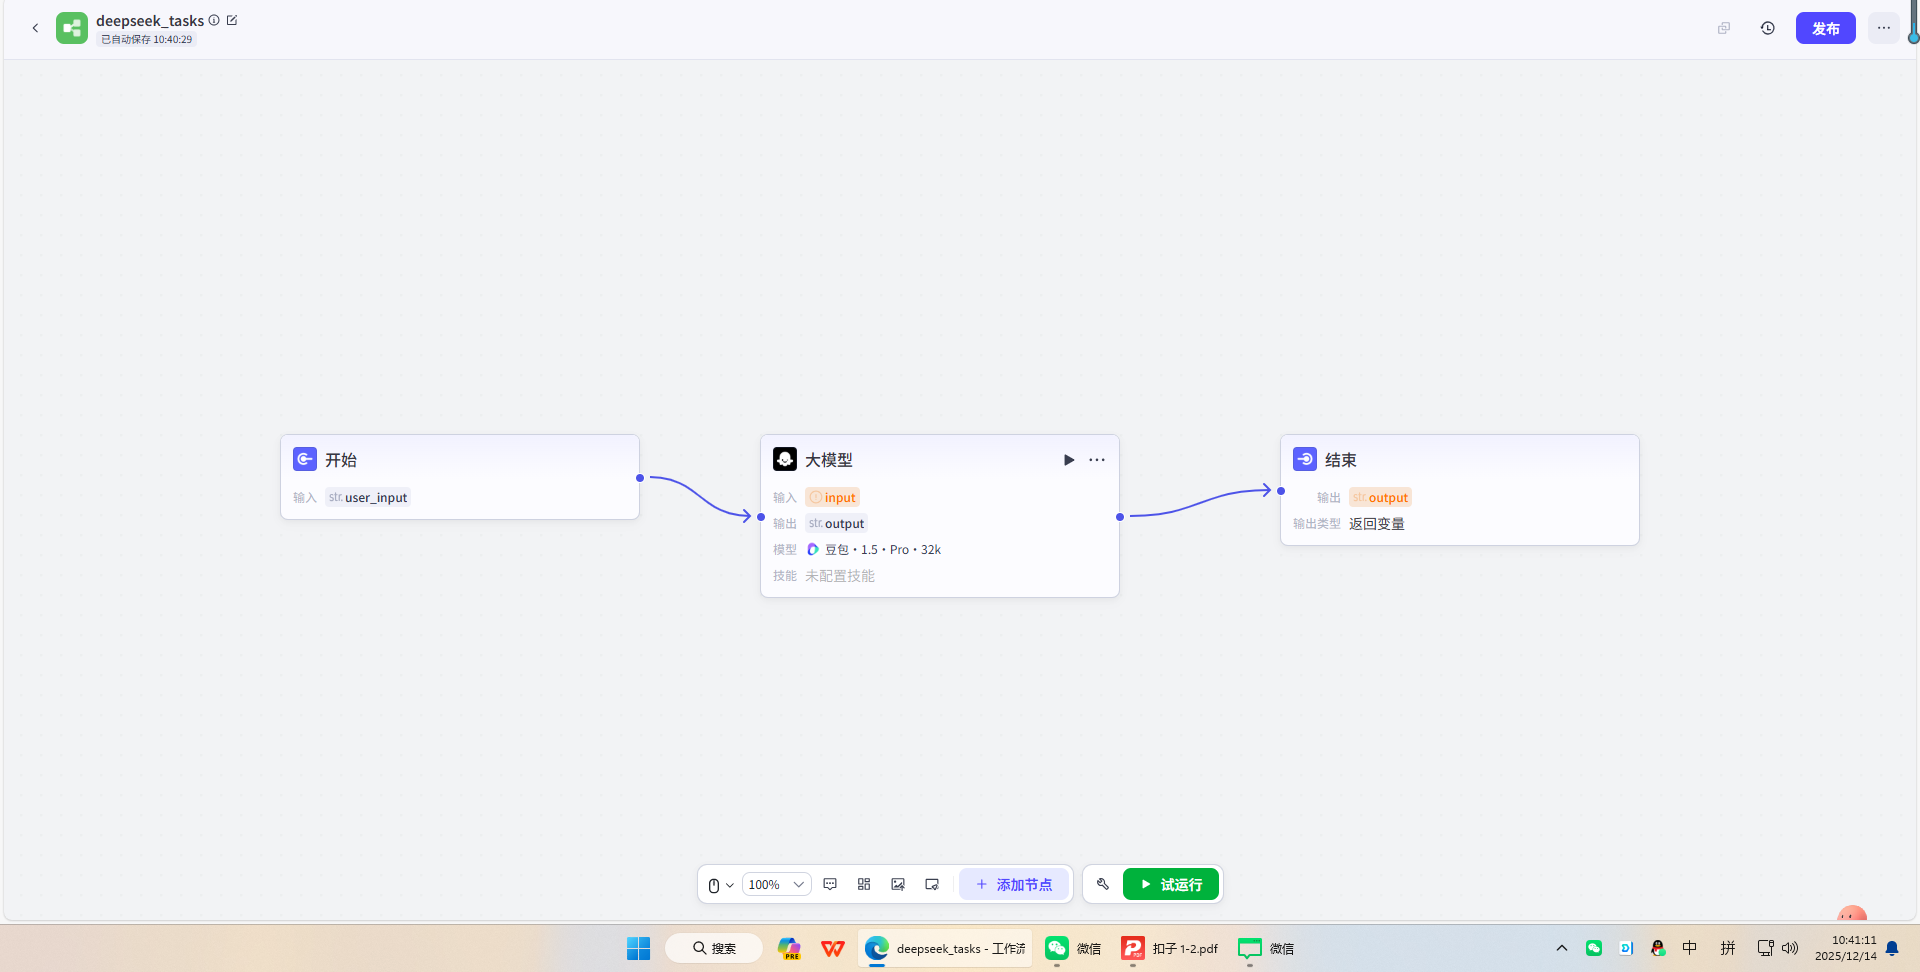1920x972 pixels.
Task: Click the 豆包 1.5 Pro 32k model entry
Action: pyautogui.click(x=874, y=549)
